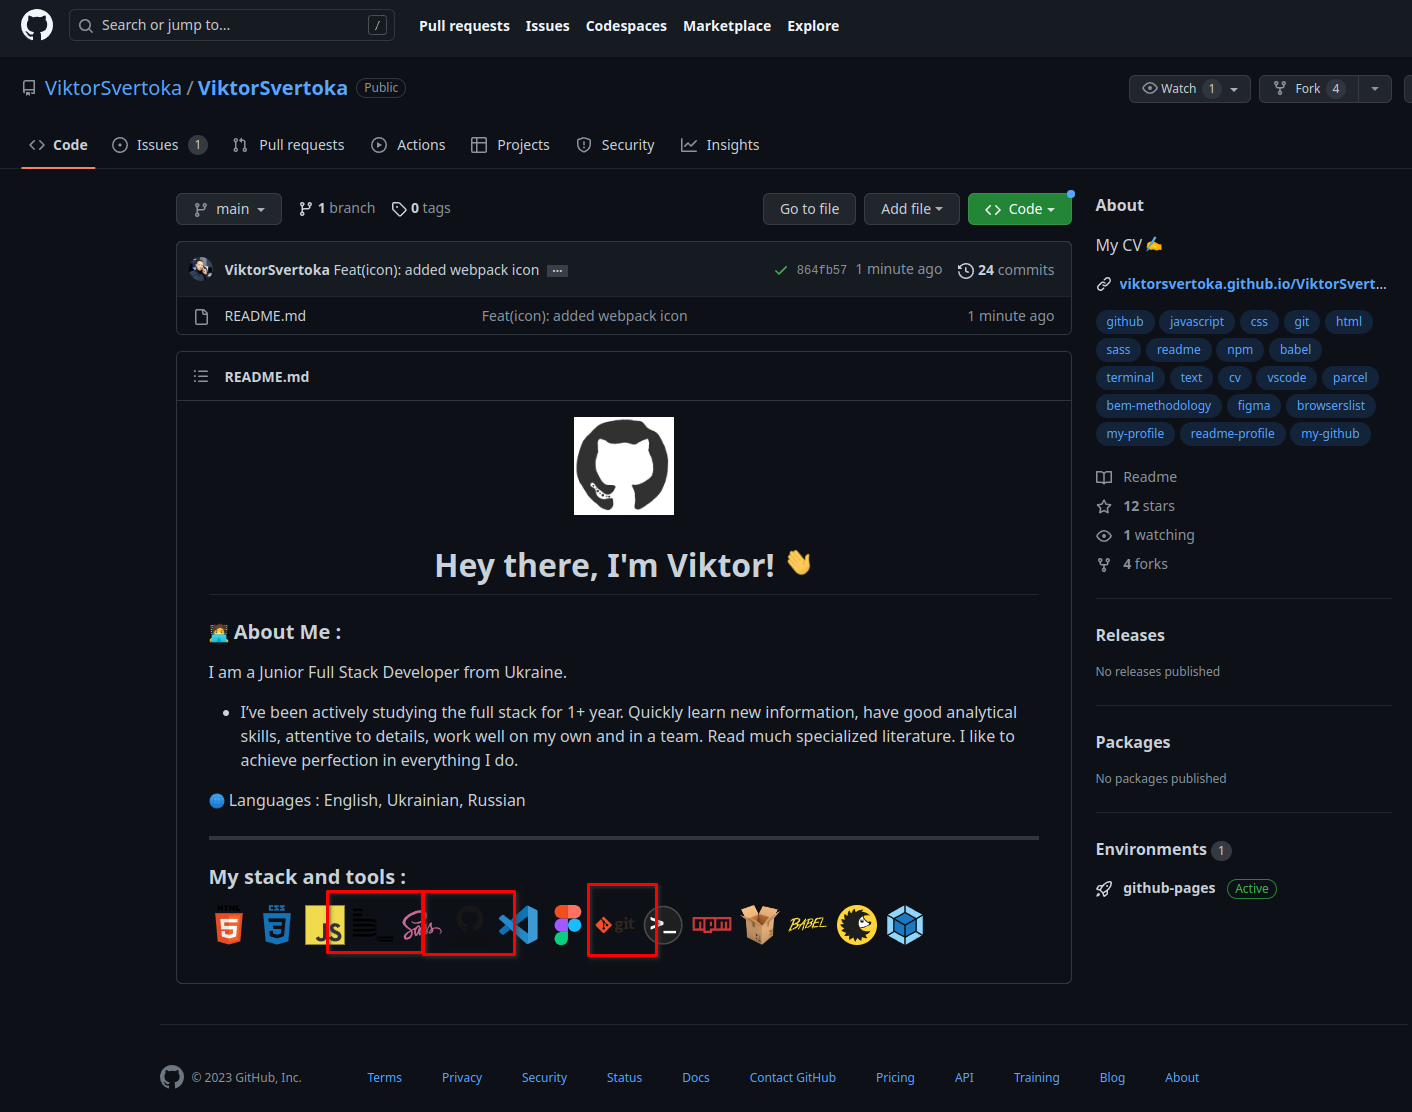The image size is (1412, 1112).
Task: Click the Figma icon in the tools row
Action: pos(567,925)
